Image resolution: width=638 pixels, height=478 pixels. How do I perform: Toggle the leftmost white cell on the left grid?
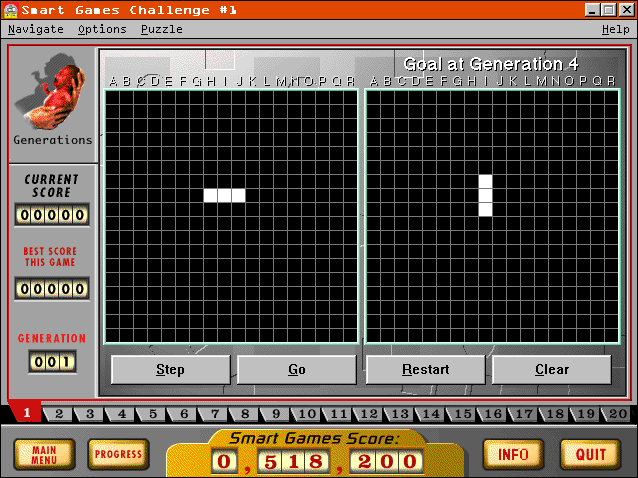210,195
